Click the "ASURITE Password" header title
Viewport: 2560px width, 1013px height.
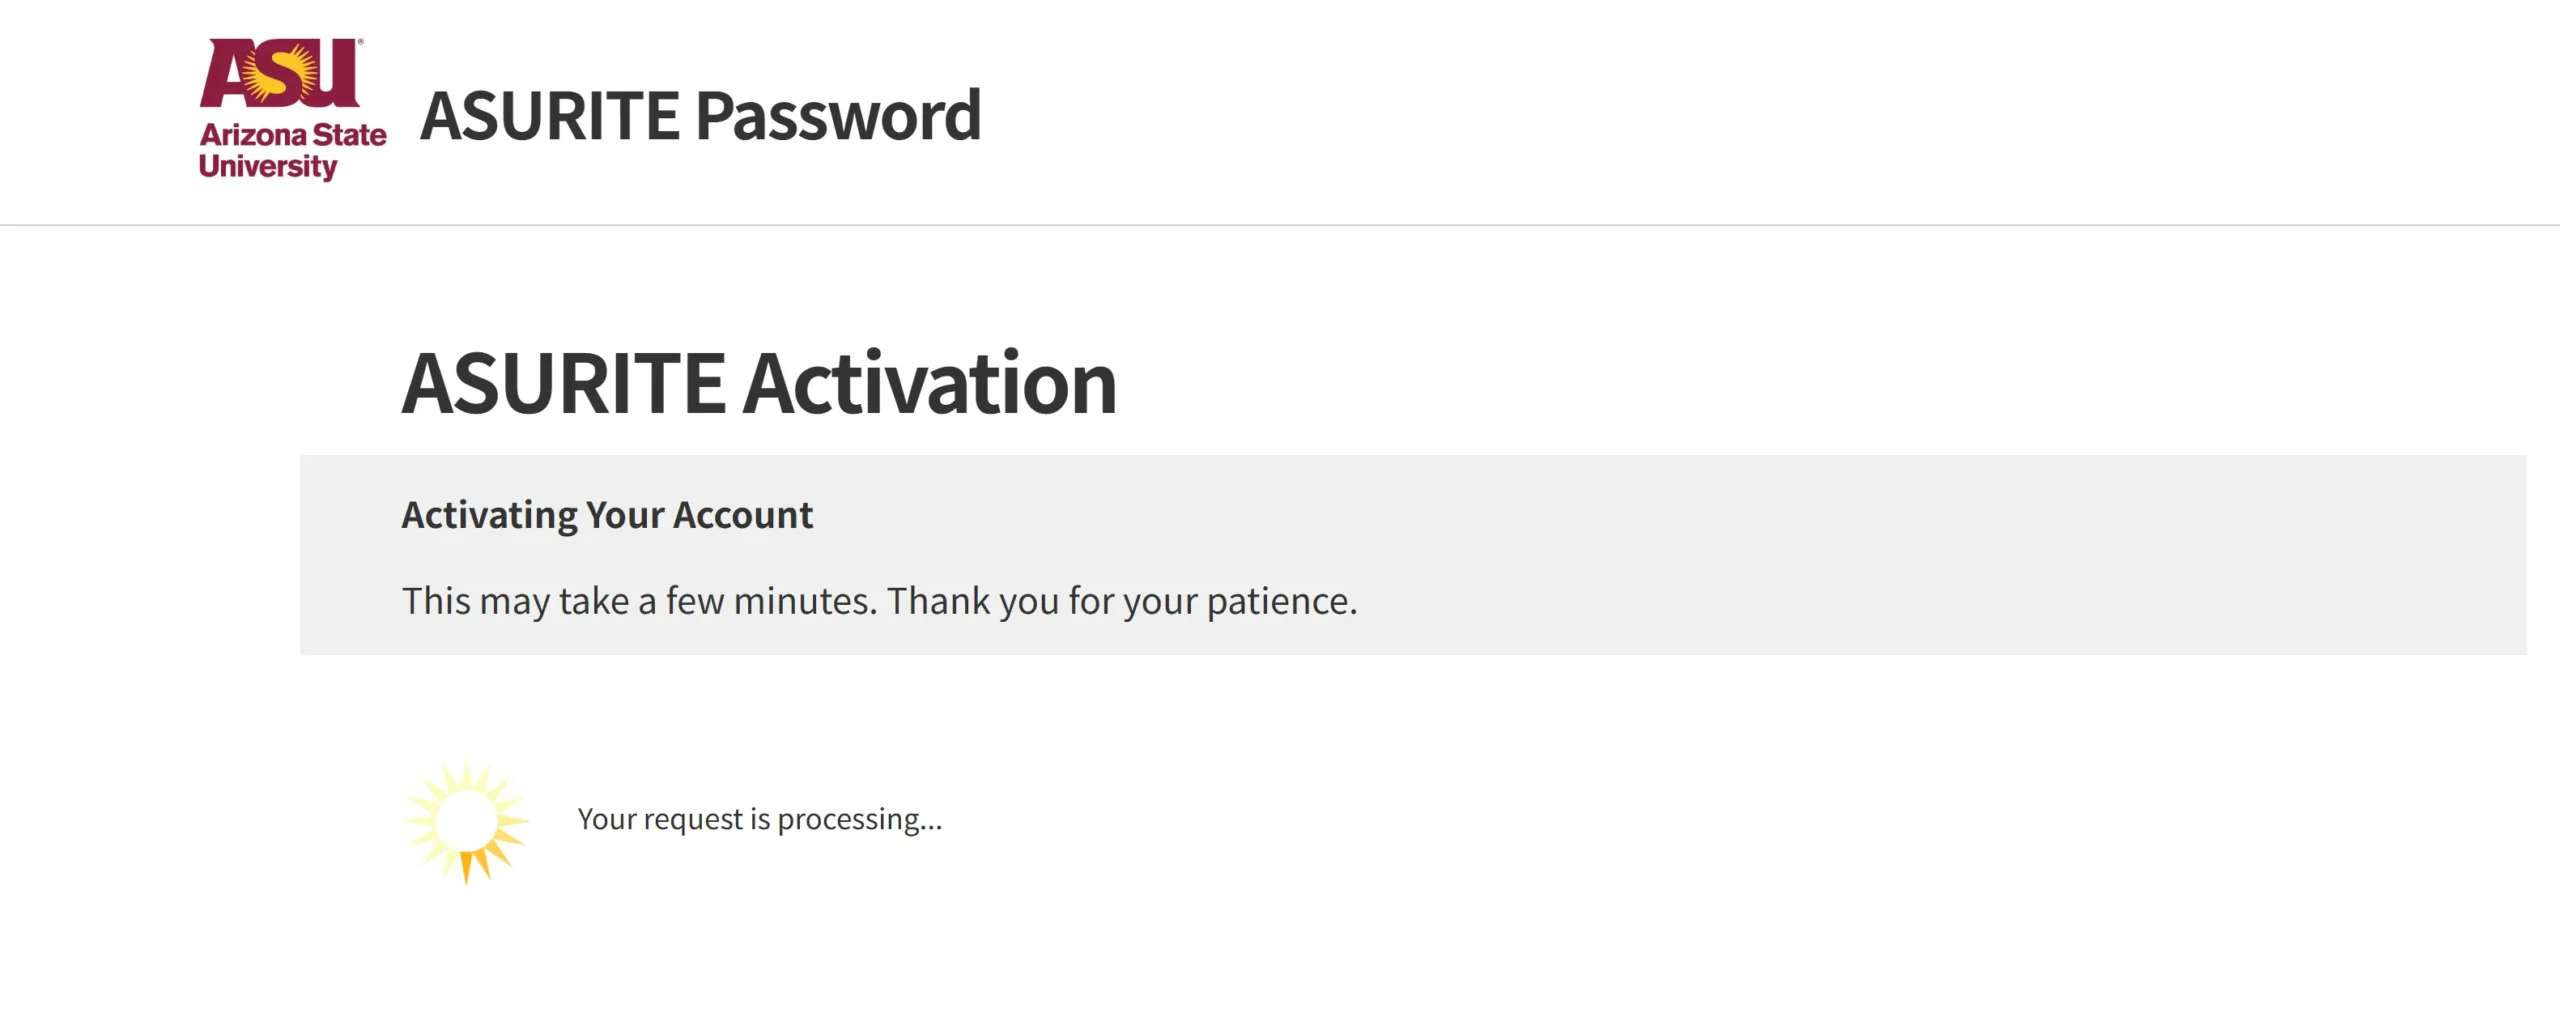tap(700, 115)
